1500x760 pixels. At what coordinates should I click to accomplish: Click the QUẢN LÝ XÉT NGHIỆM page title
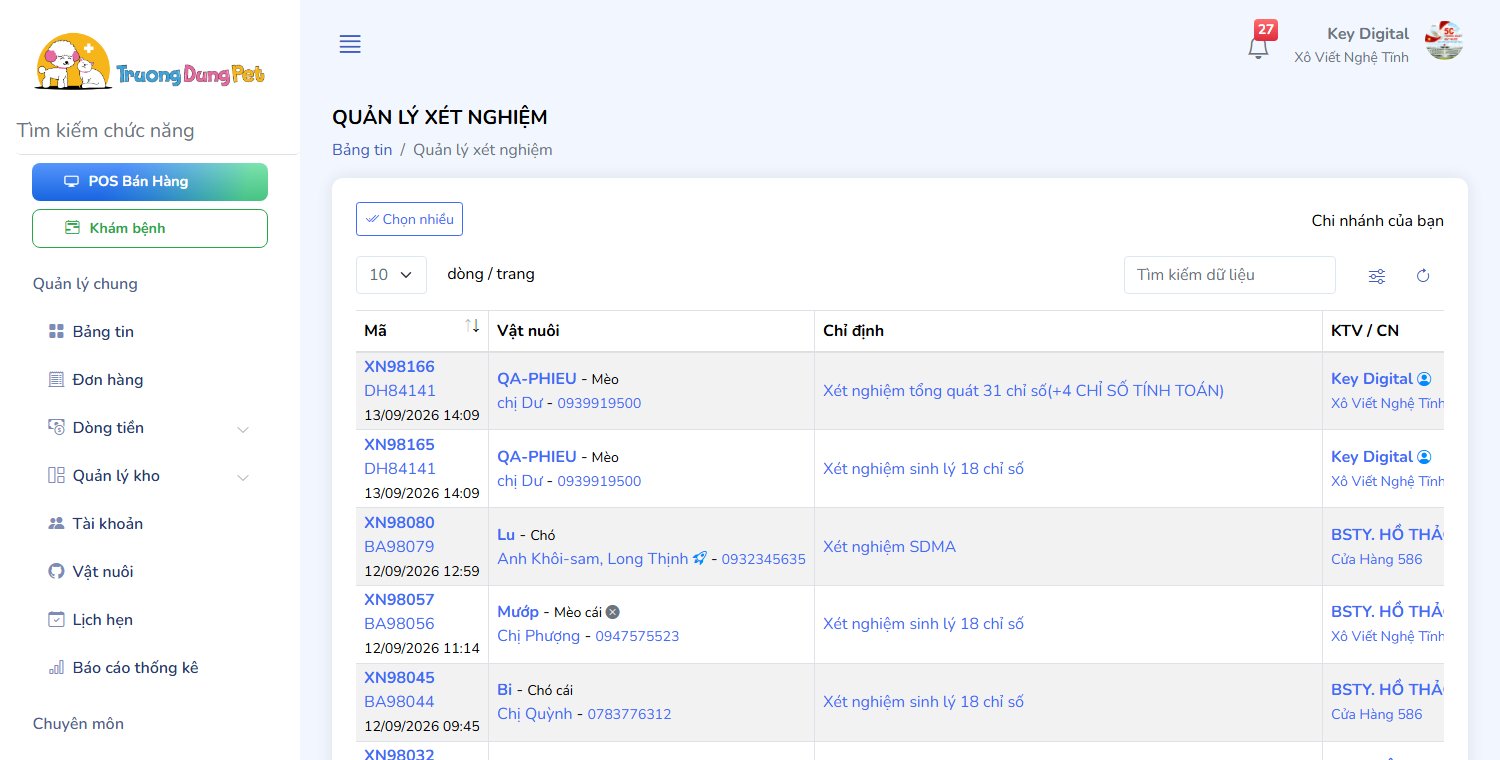(440, 117)
